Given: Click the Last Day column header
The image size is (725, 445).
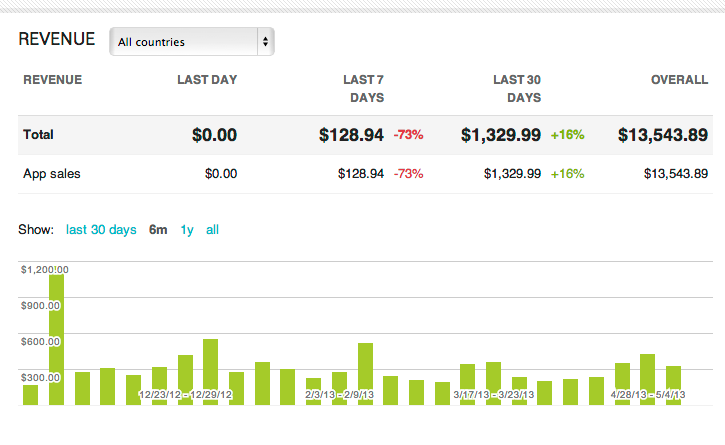Looking at the screenshot, I should point(207,80).
